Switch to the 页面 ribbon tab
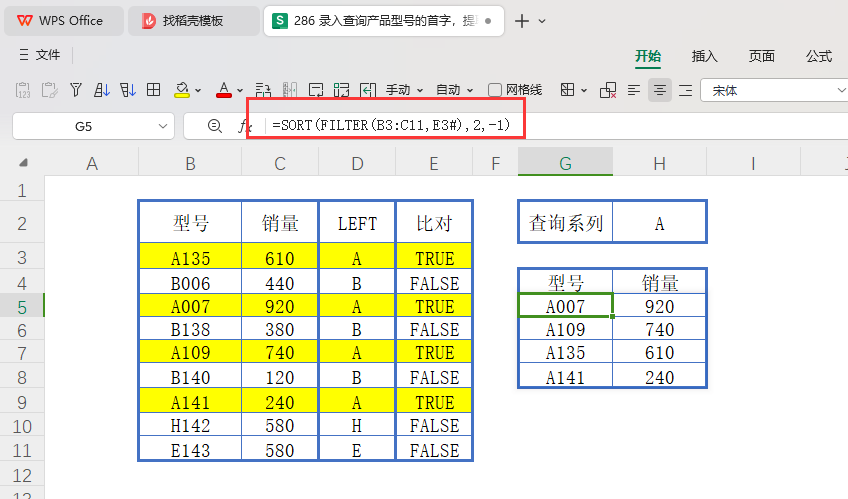The width and height of the screenshot is (848, 499). [761, 56]
